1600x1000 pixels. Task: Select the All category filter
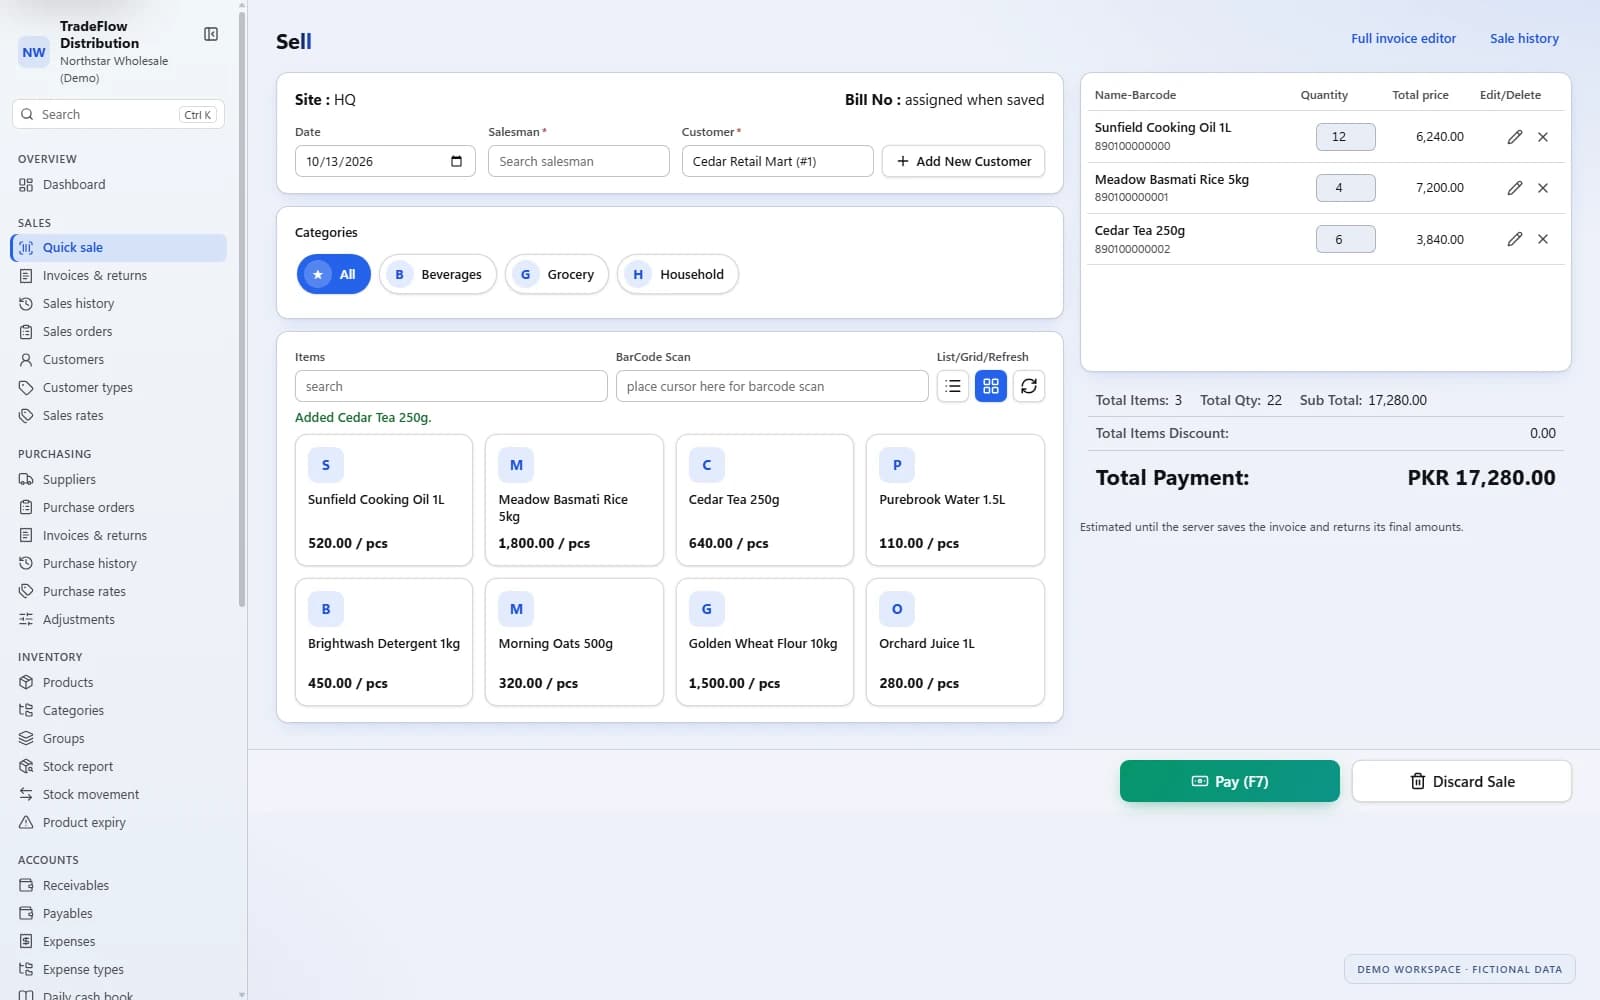[x=334, y=274]
